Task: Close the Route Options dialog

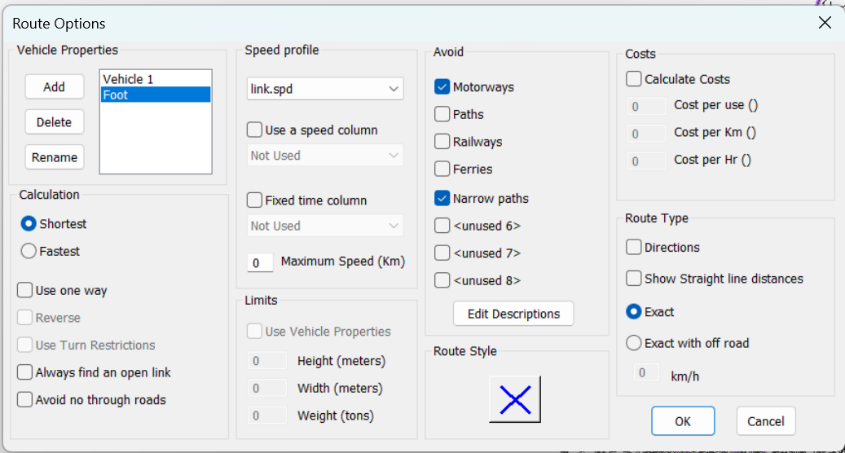Action: point(824,23)
